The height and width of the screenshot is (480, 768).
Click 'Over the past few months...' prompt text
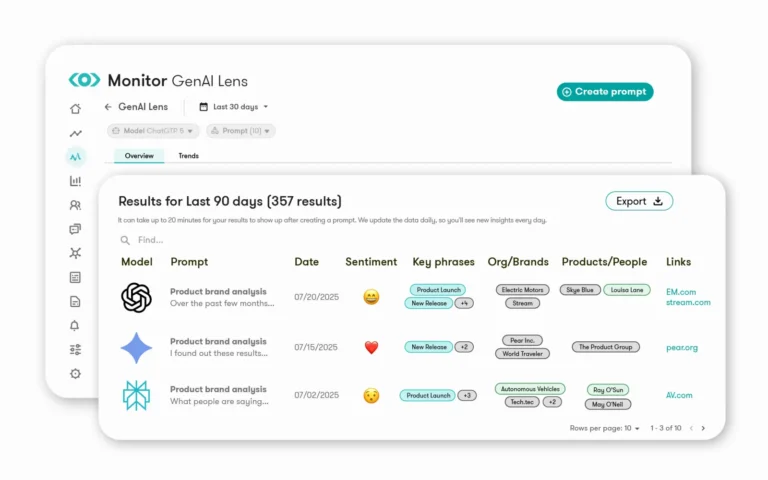222,303
